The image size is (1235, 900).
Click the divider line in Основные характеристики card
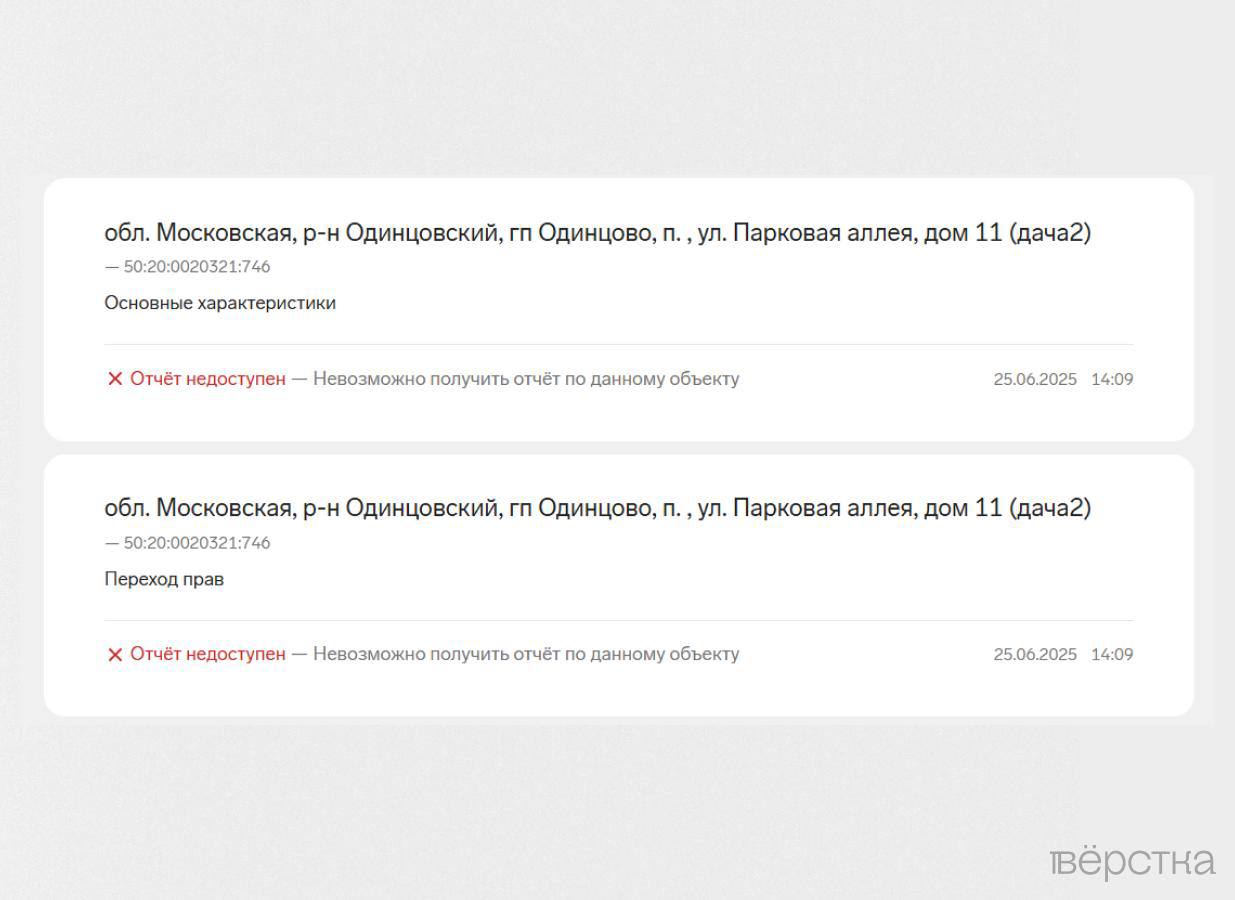[x=618, y=345]
